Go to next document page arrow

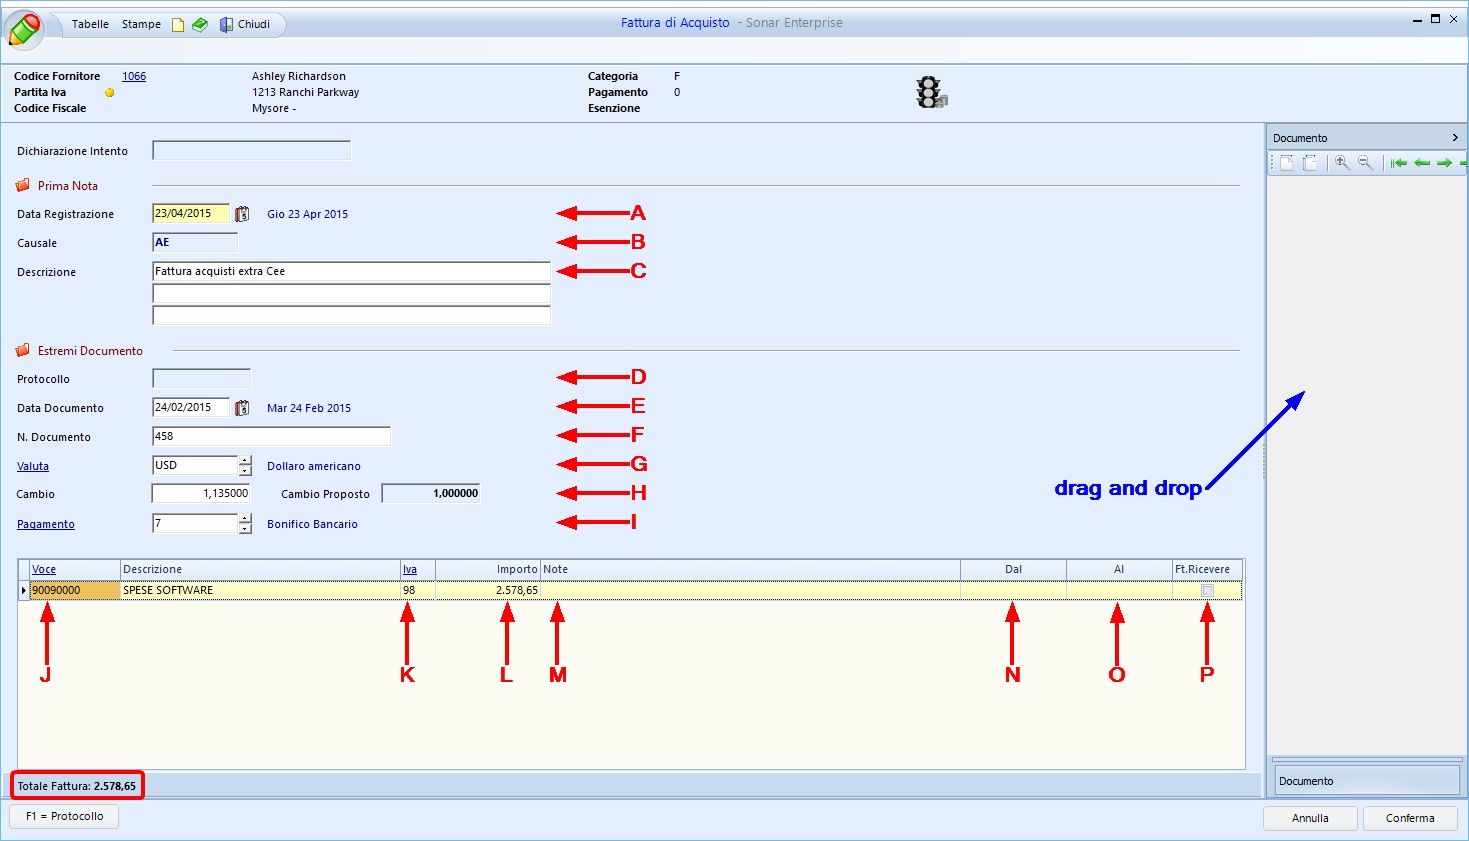tap(1445, 163)
